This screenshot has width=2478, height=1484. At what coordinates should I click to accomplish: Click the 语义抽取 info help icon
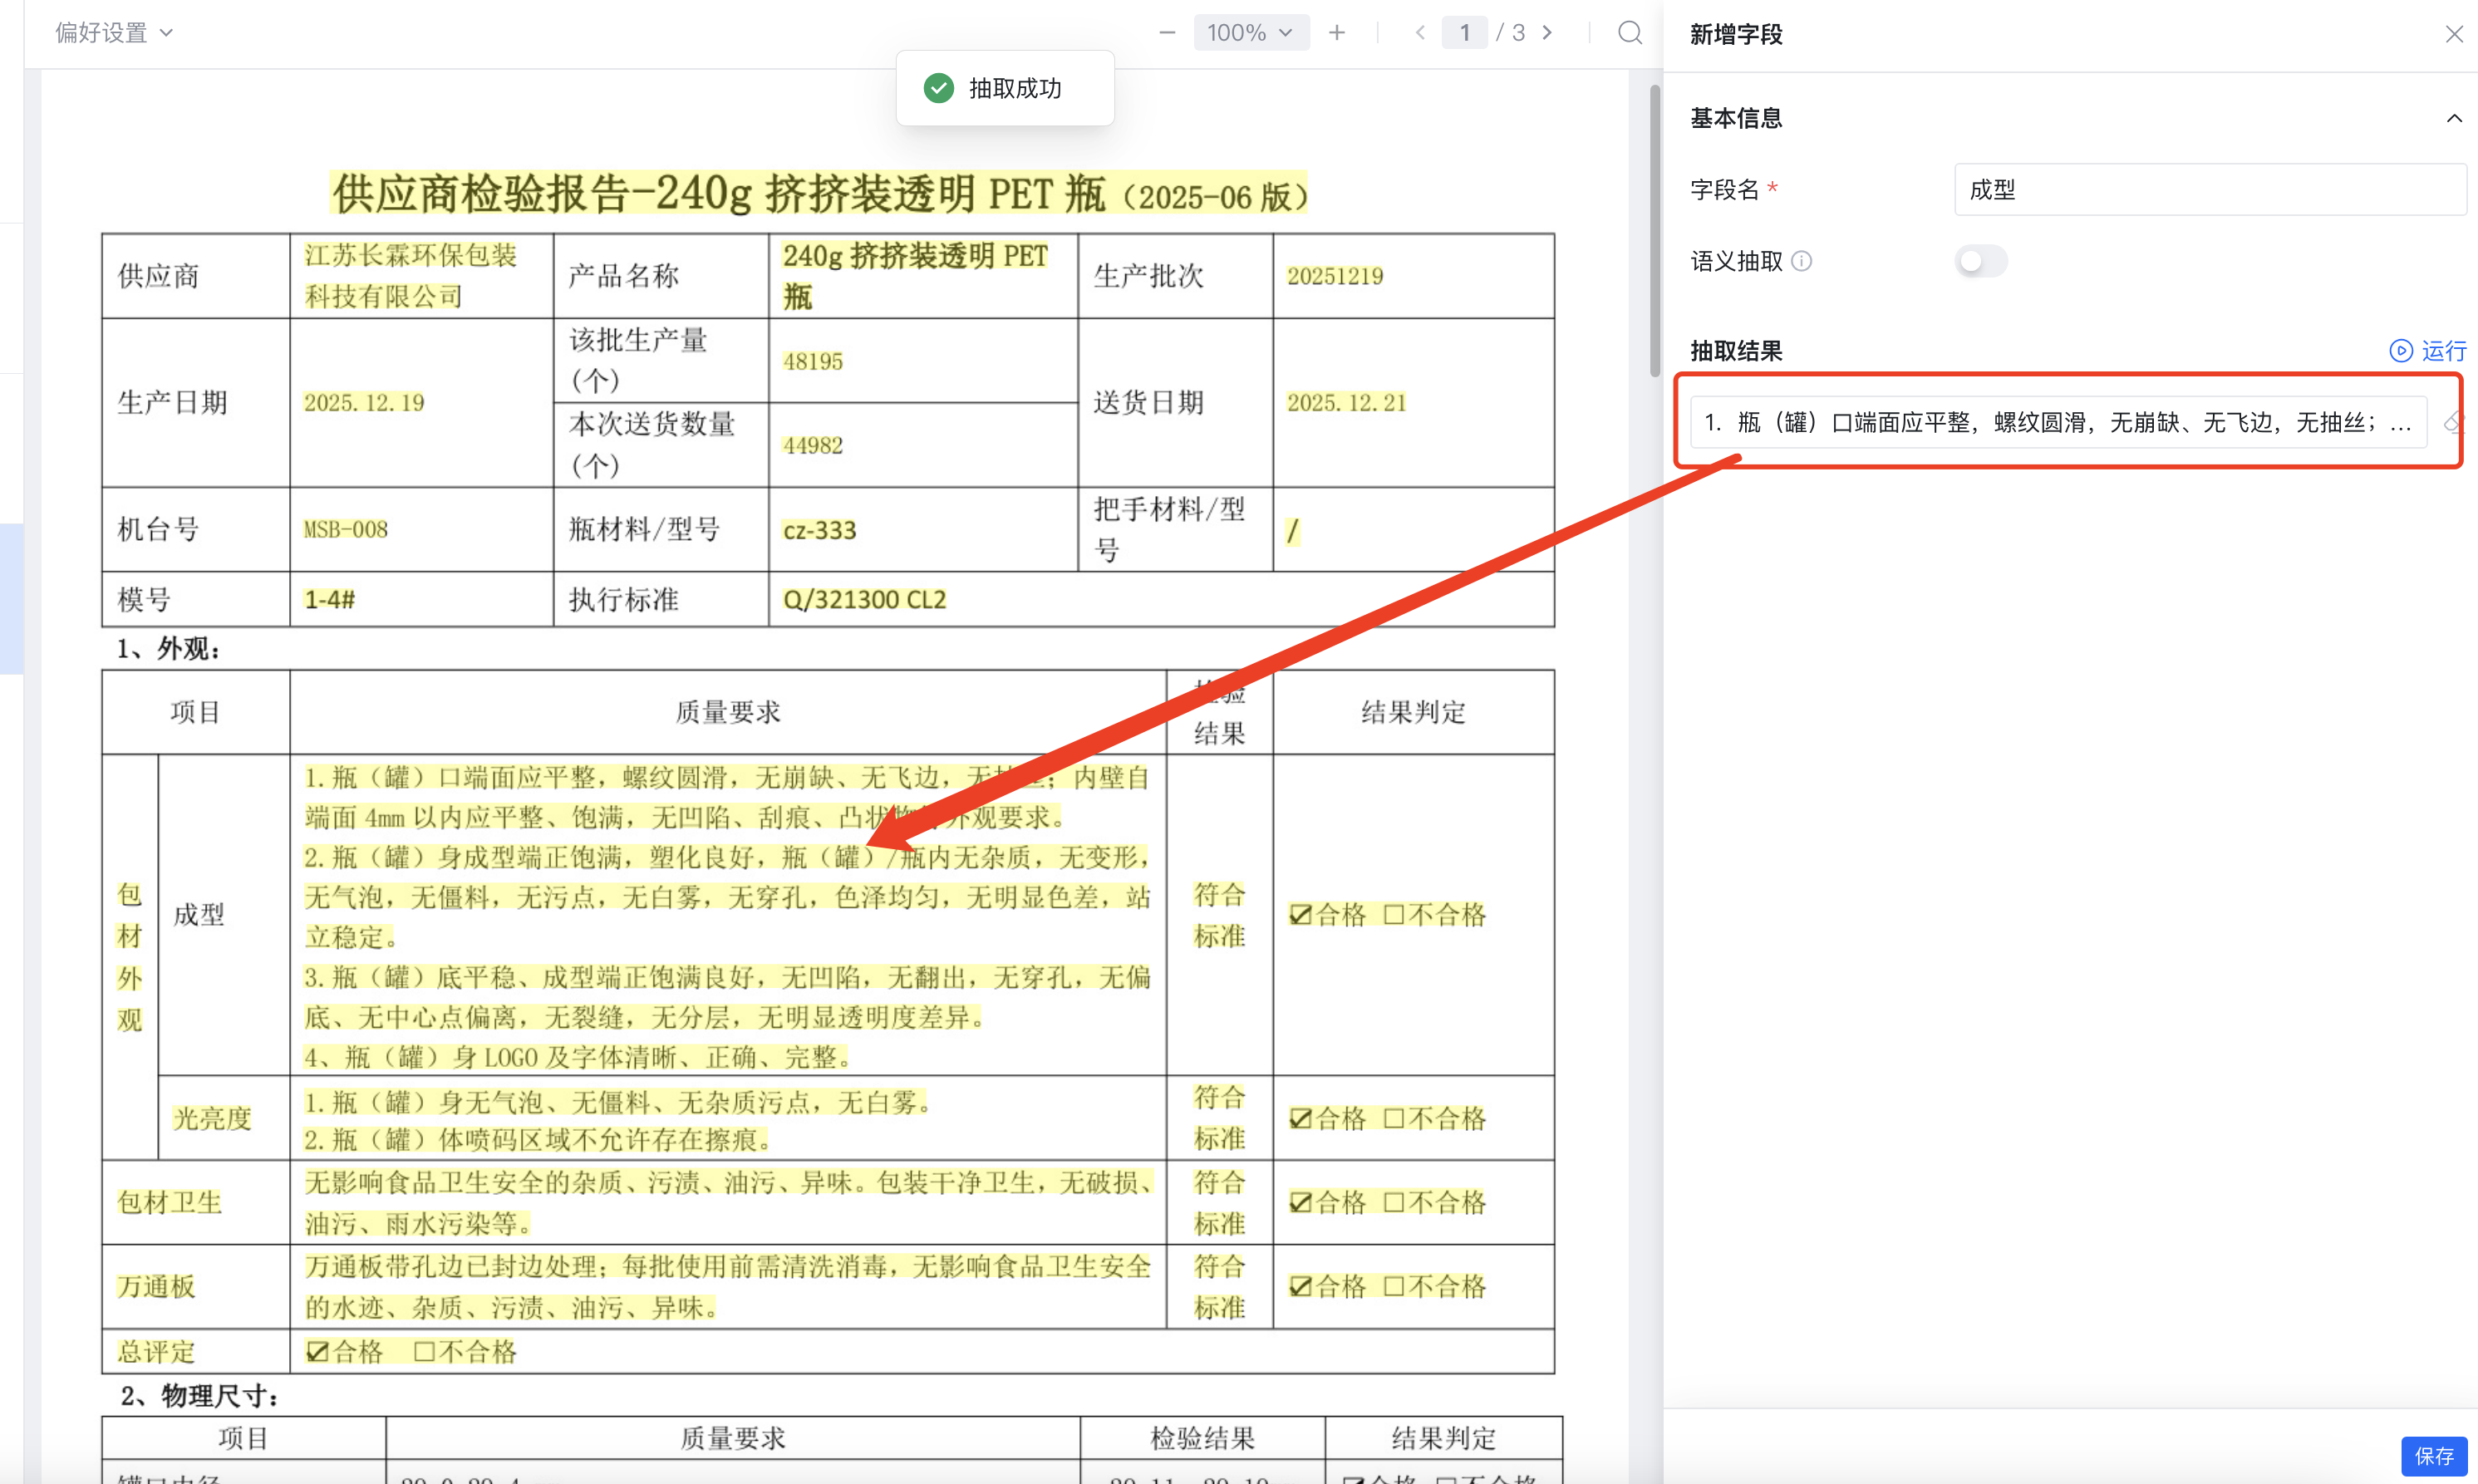tap(1801, 261)
